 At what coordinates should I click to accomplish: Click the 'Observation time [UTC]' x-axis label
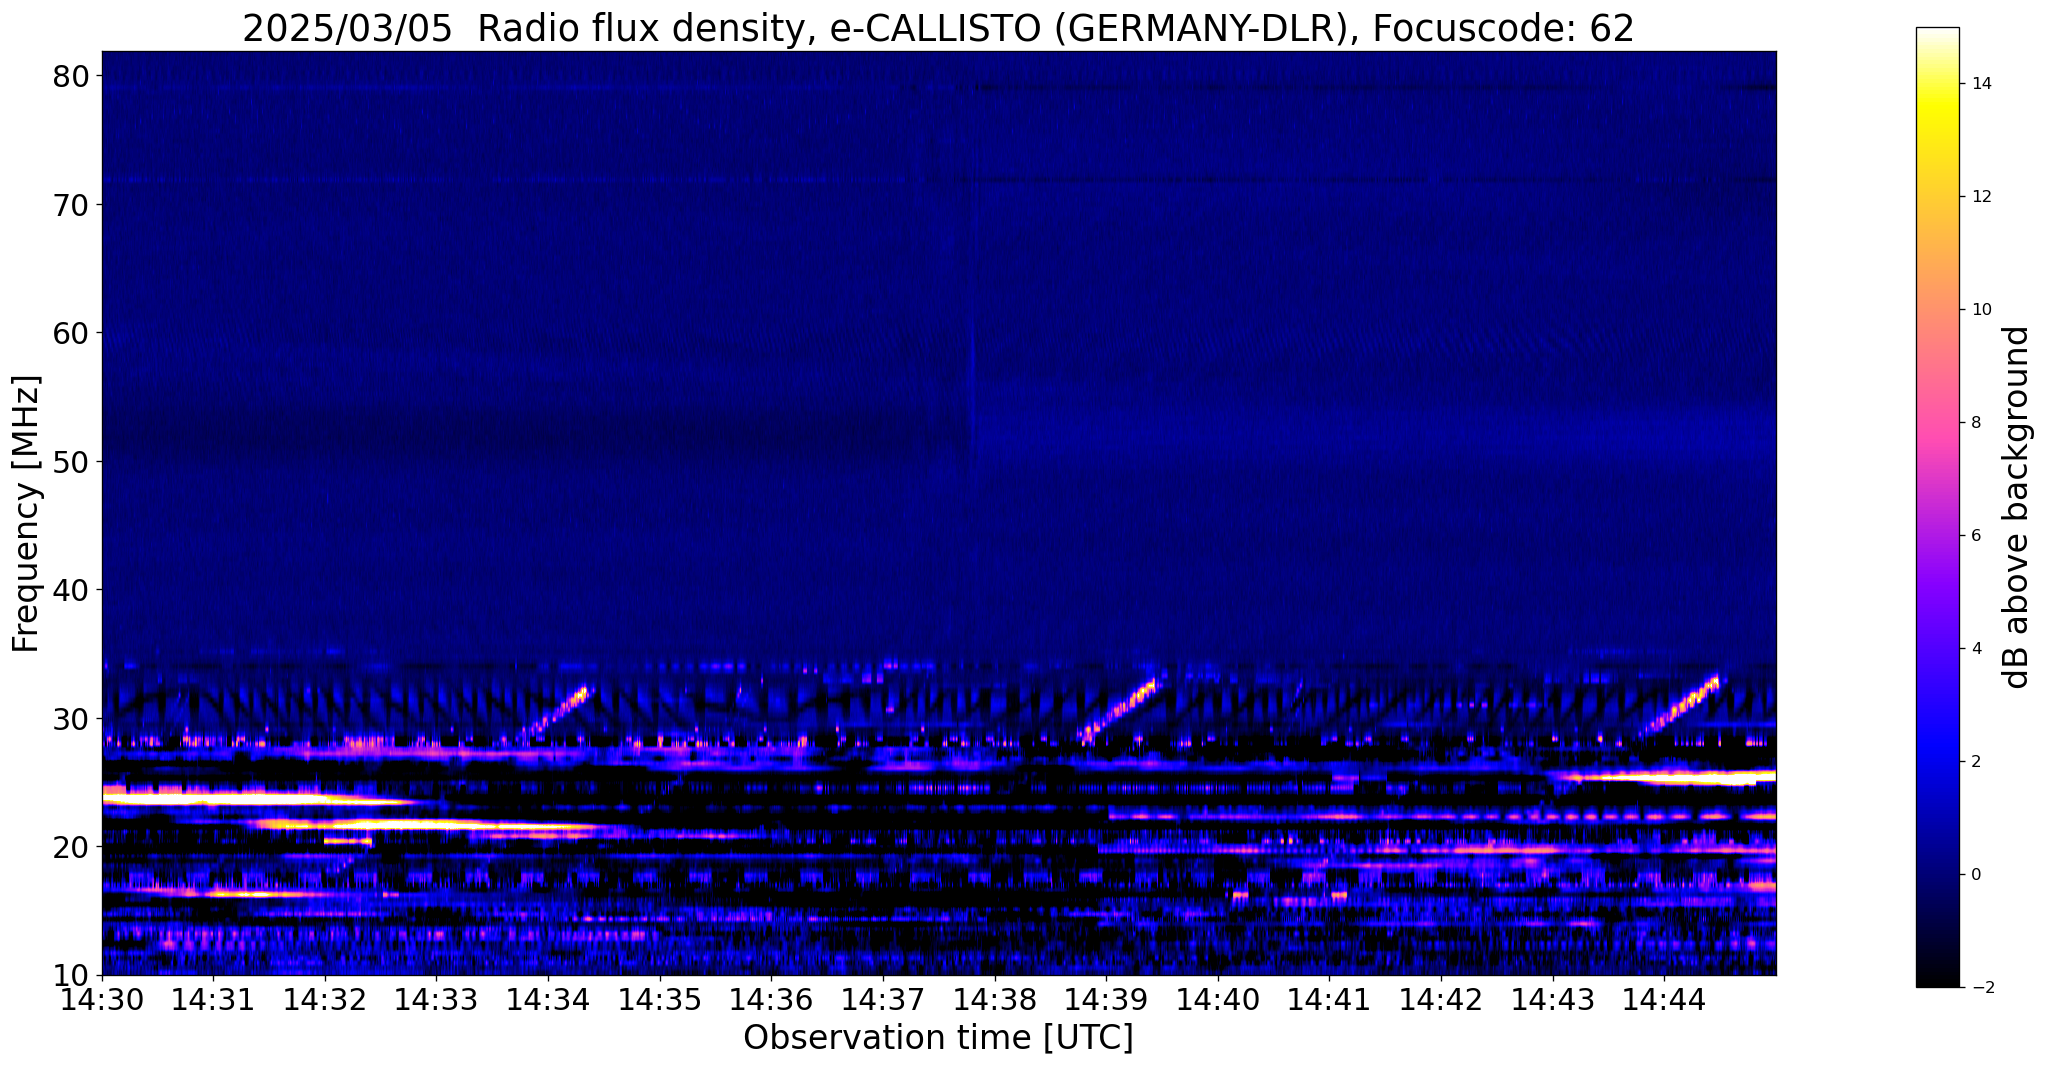tap(938, 1037)
